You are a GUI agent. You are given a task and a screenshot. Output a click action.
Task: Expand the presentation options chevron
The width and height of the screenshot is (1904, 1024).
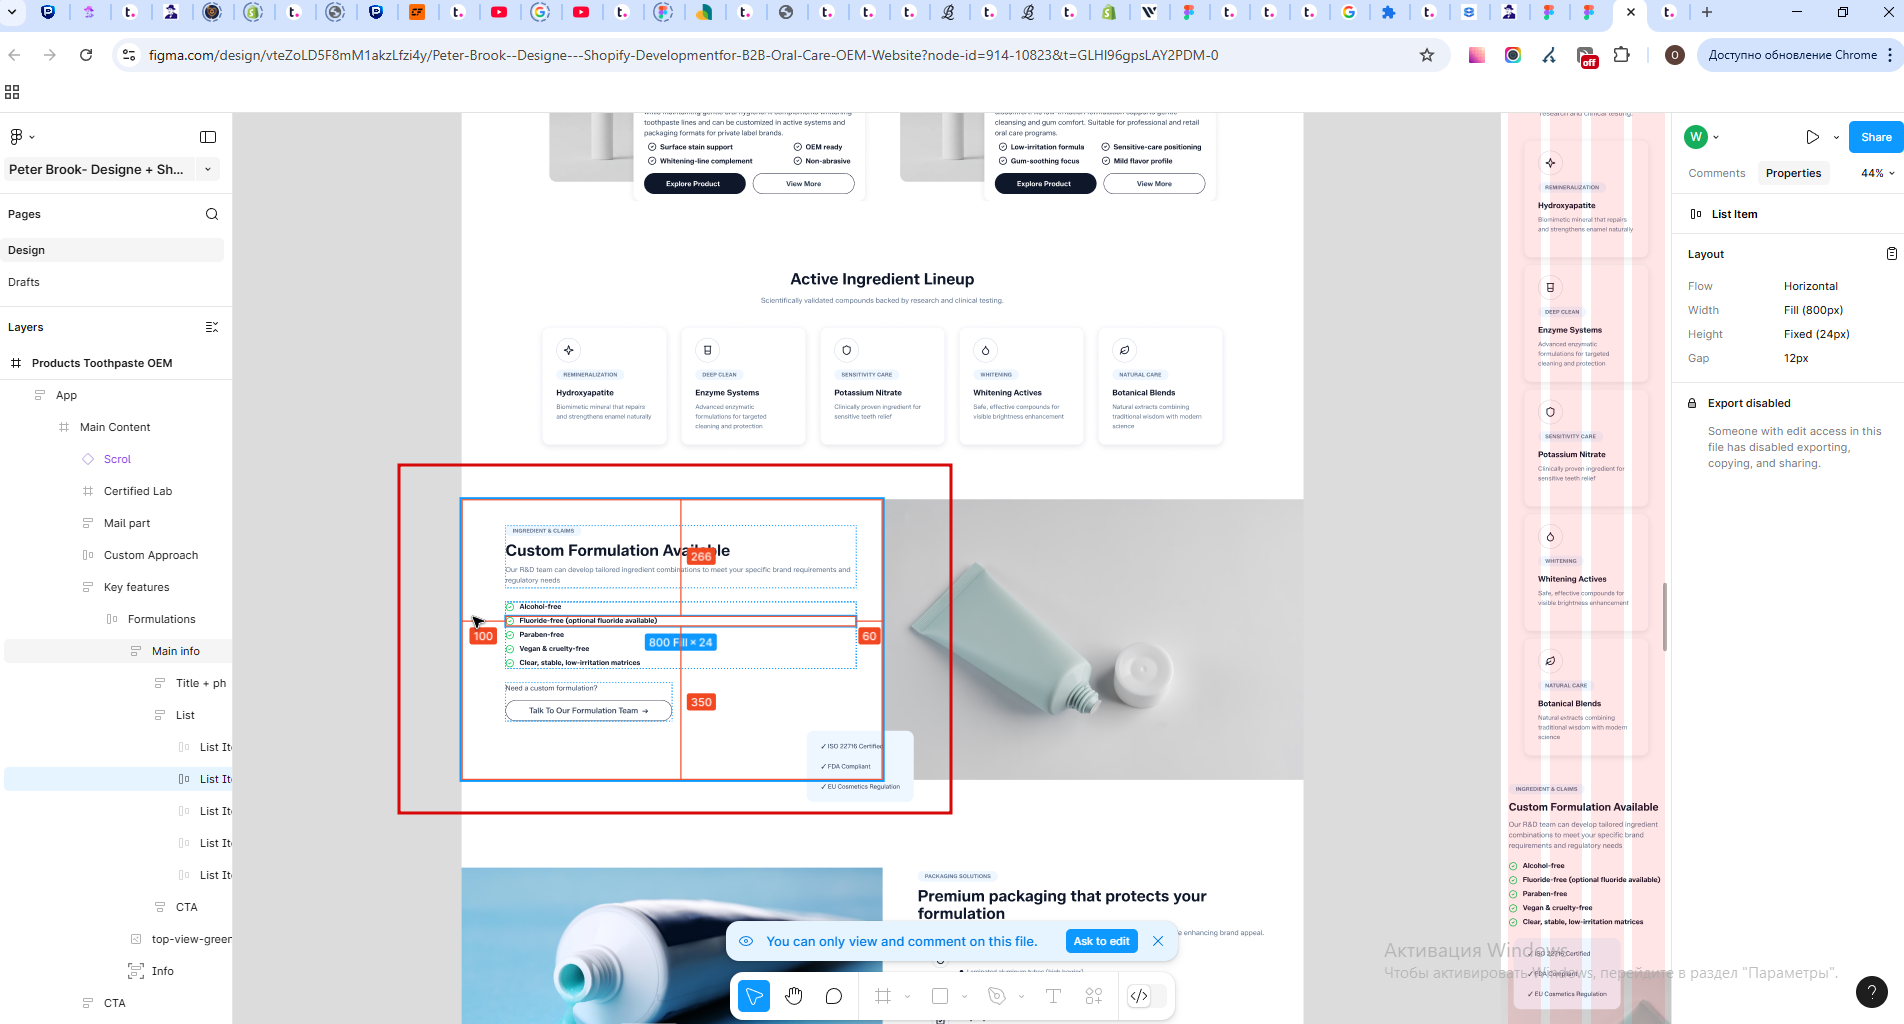click(x=1836, y=137)
